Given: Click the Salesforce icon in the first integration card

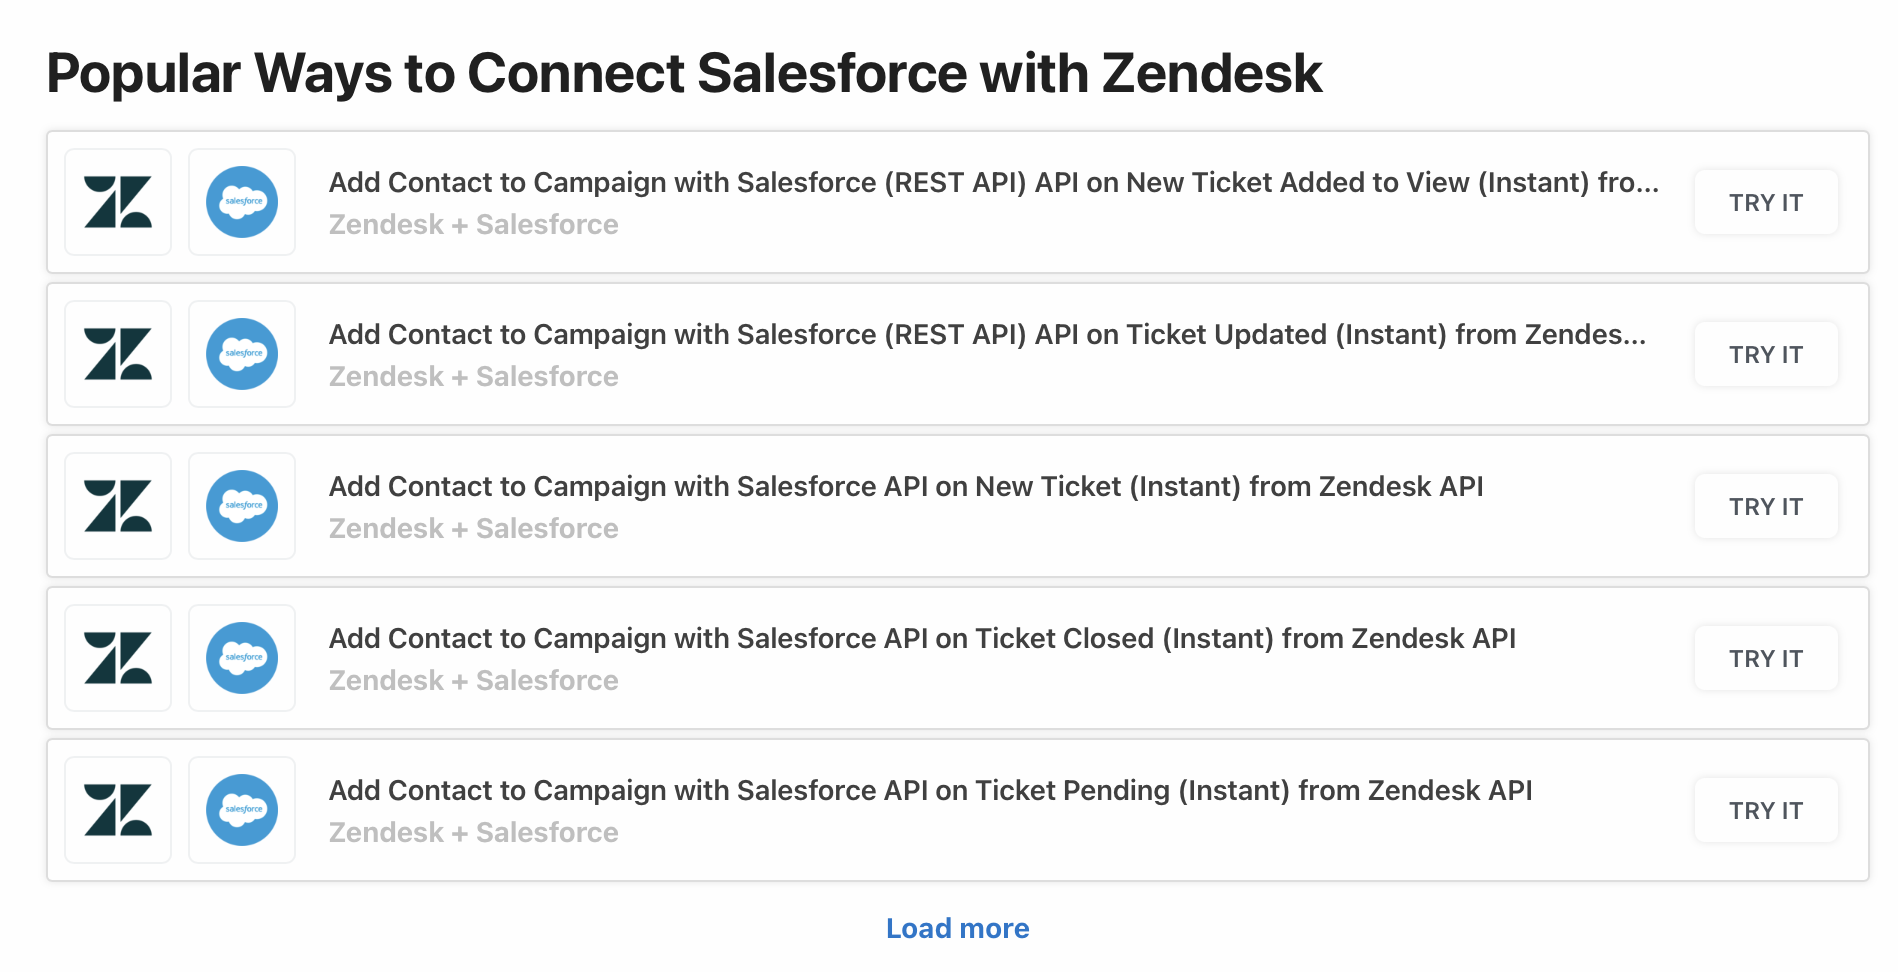Looking at the screenshot, I should 241,202.
